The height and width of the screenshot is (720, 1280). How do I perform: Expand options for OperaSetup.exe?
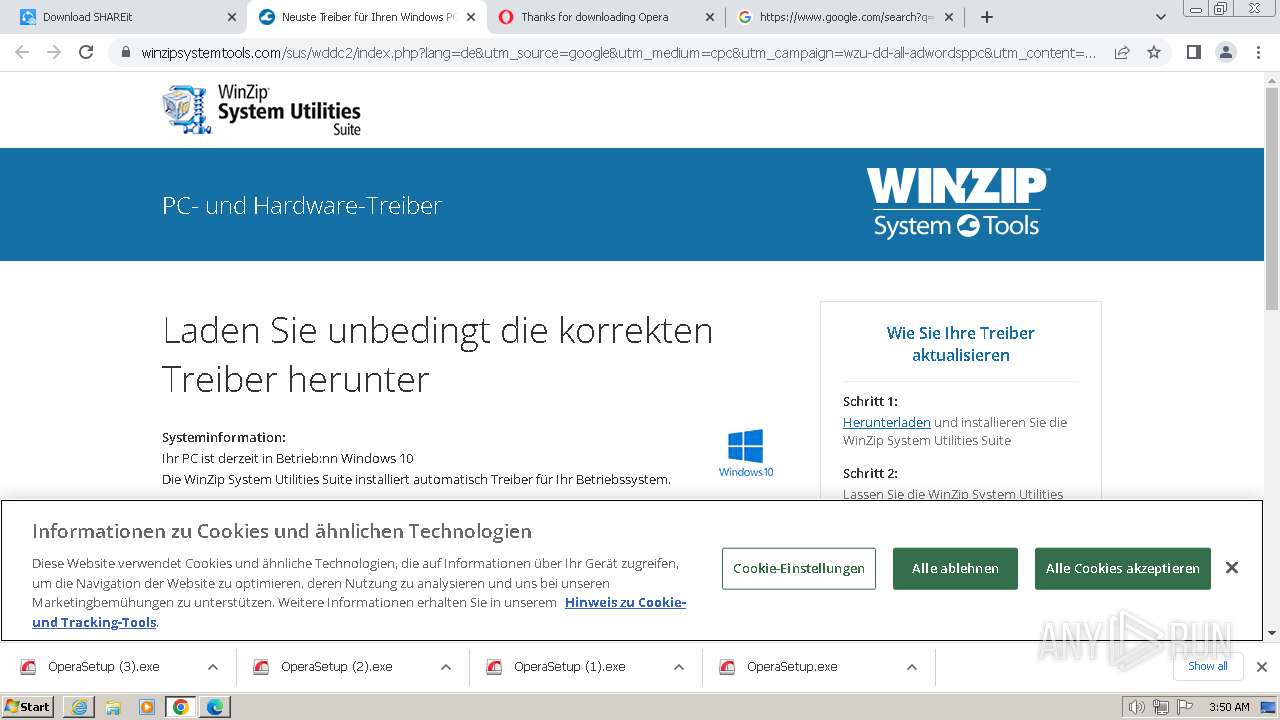coord(912,666)
